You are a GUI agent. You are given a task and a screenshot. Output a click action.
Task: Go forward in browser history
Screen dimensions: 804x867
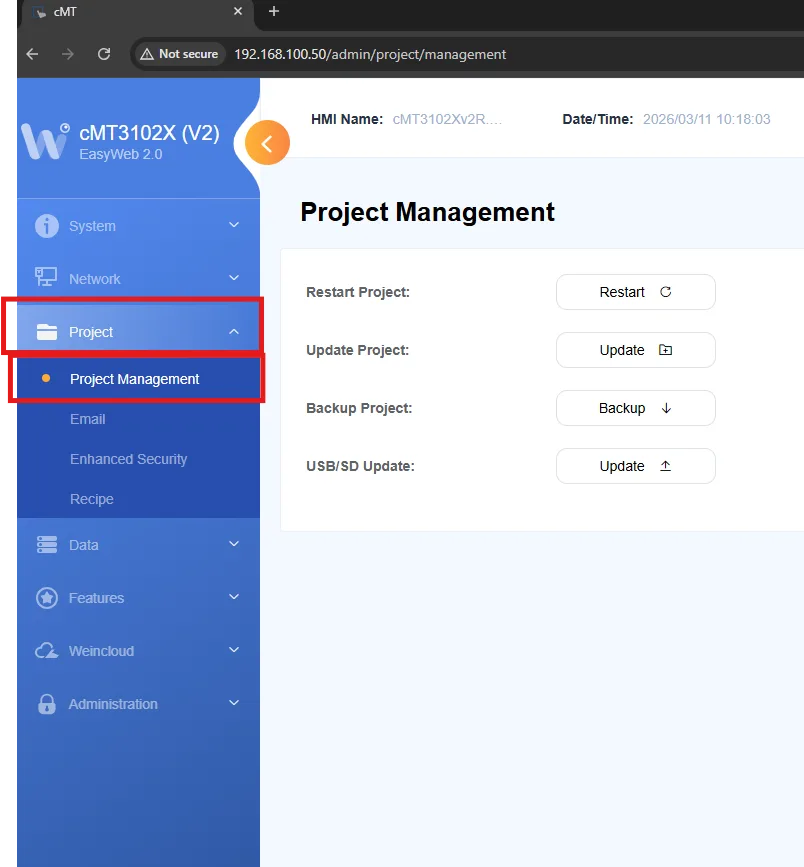click(67, 54)
